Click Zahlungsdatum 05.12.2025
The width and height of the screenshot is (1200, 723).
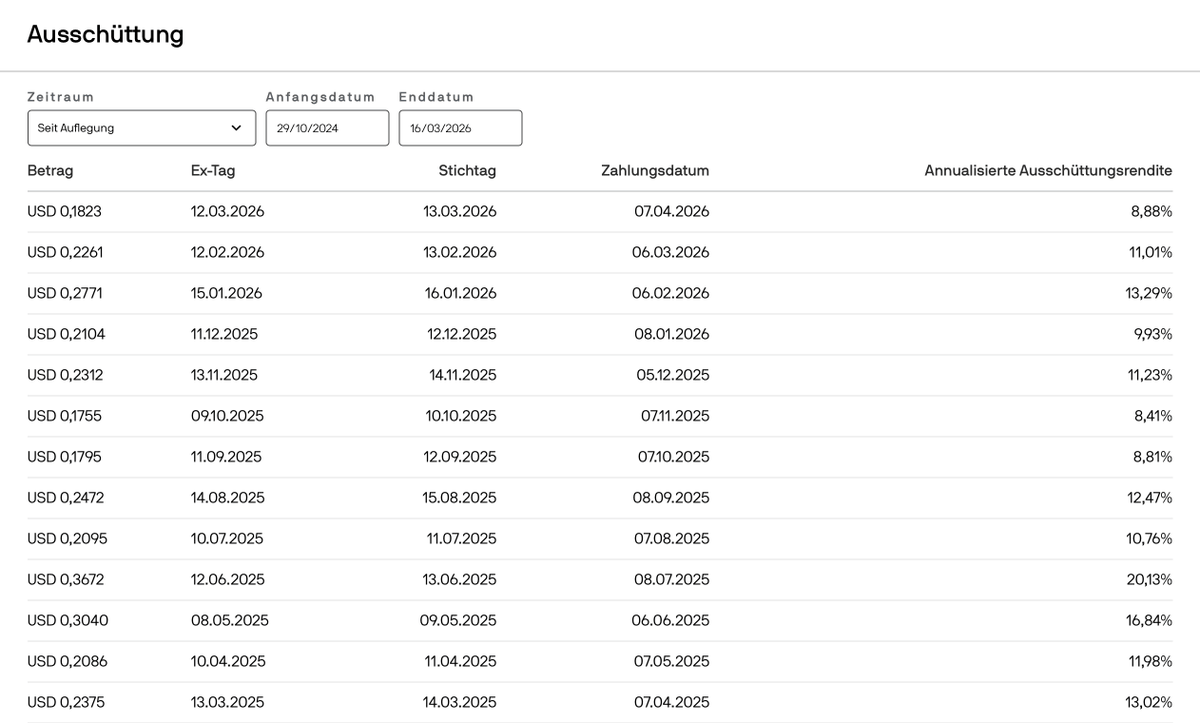[x=672, y=376]
